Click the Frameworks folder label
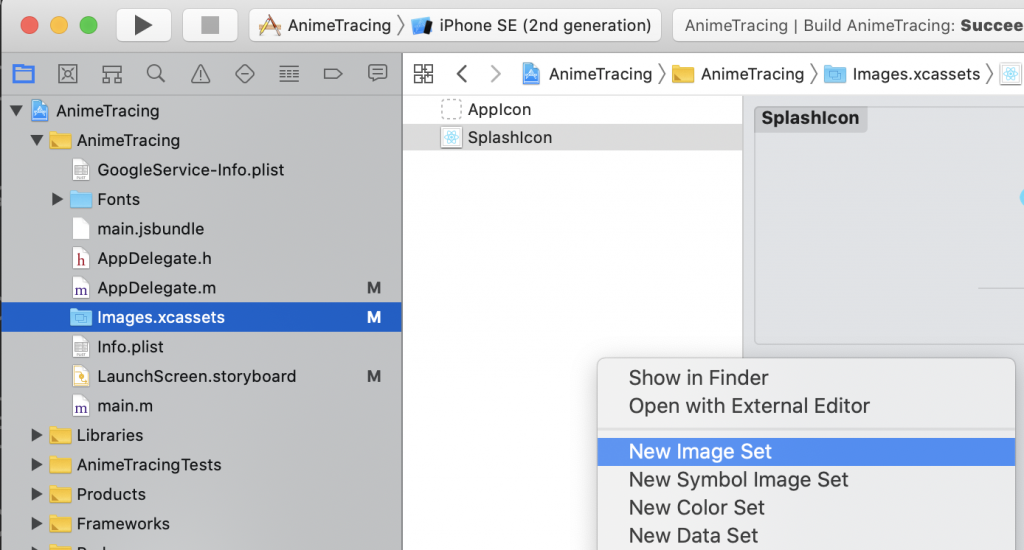Screen dimensions: 1024x550 click(123, 523)
